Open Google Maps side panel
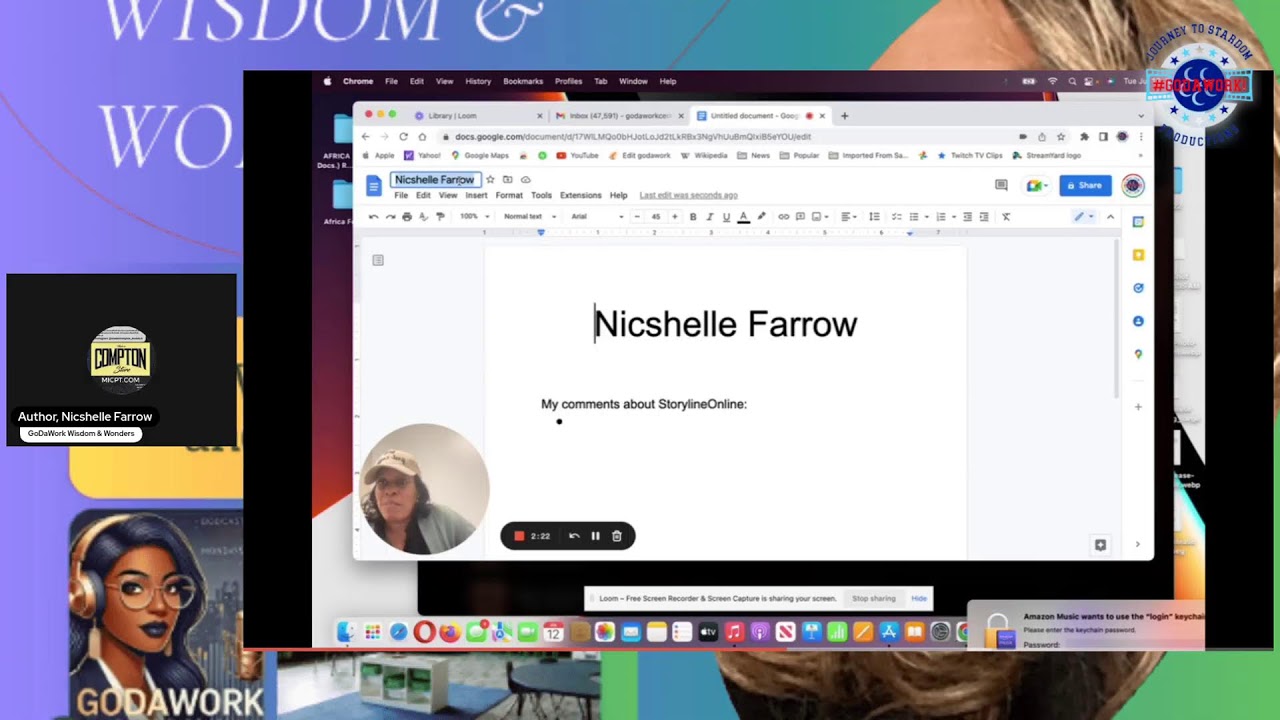 1138,354
